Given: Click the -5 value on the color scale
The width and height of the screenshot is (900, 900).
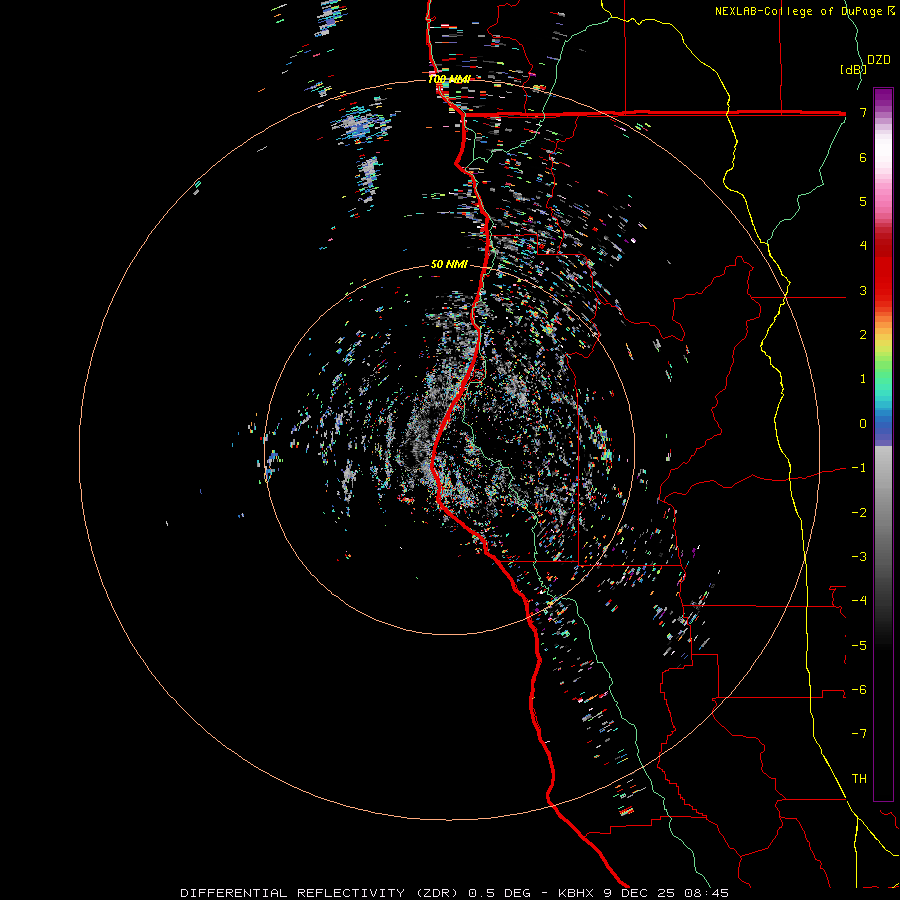Looking at the screenshot, I should pos(859,646).
